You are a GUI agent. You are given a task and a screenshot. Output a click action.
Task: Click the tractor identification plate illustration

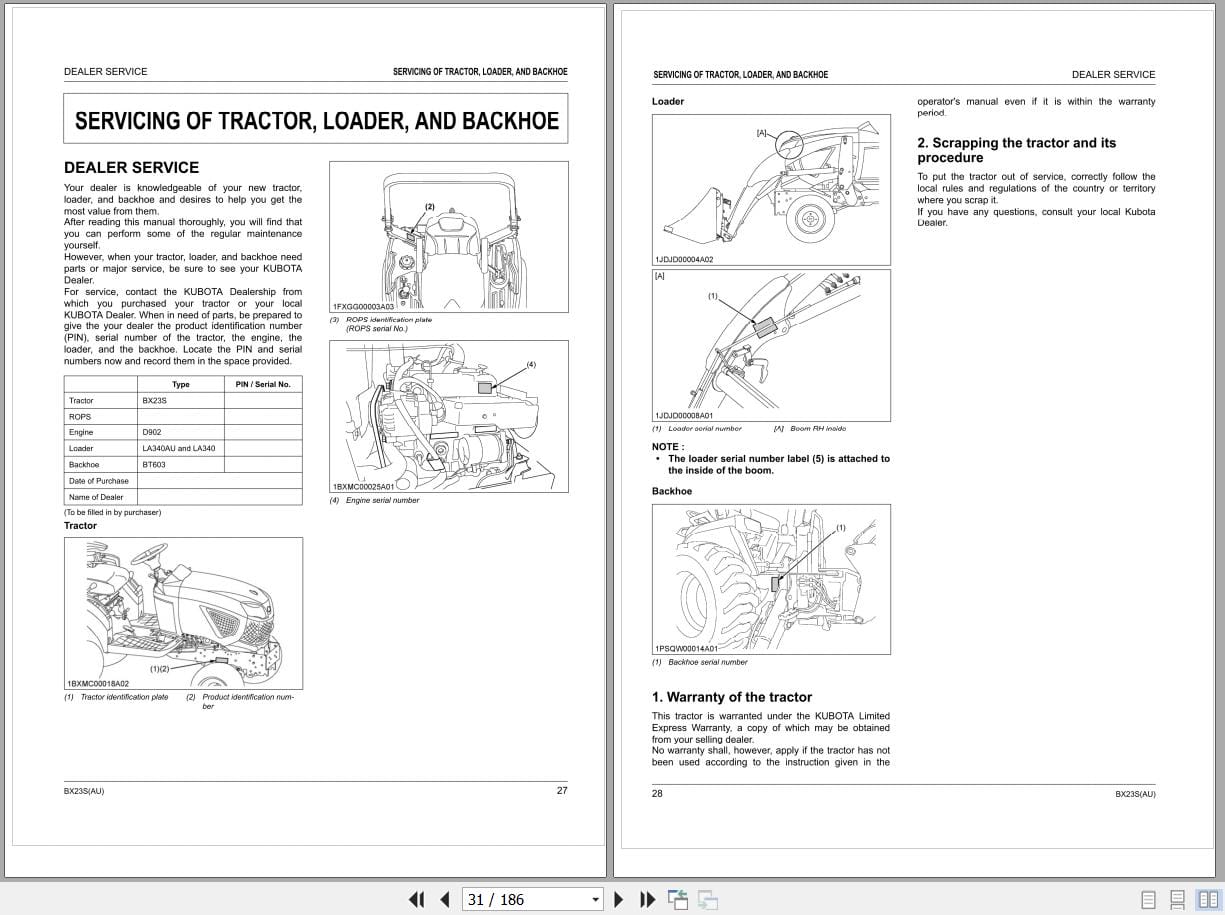click(x=183, y=613)
